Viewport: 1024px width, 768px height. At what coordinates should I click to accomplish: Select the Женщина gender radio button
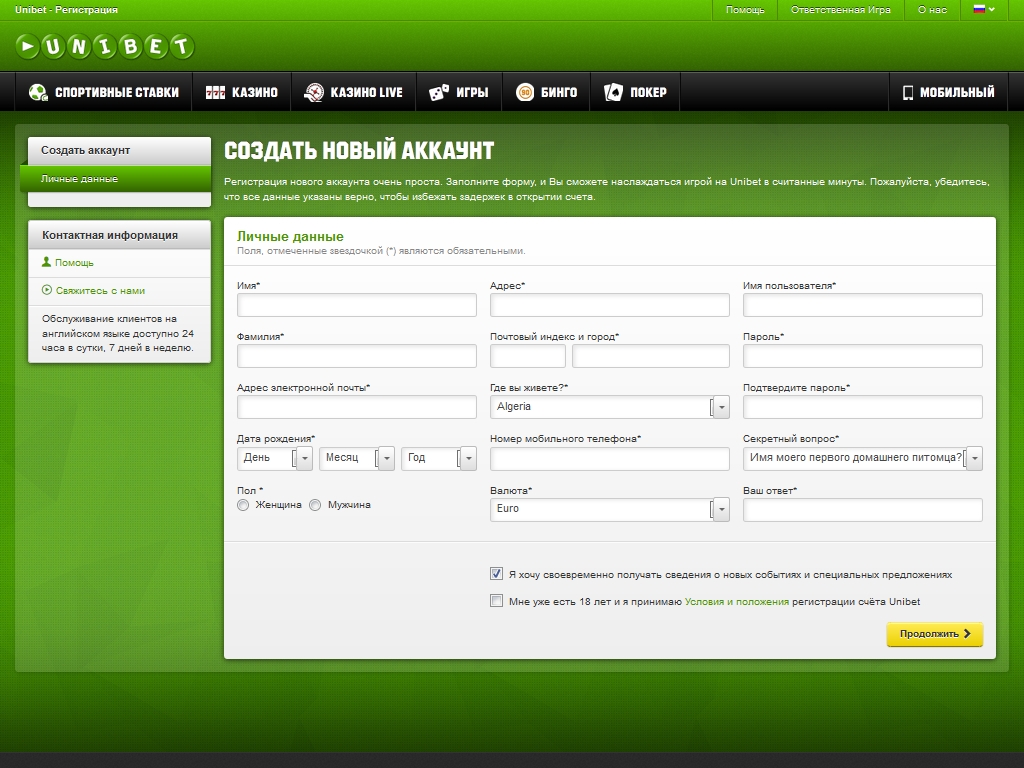point(243,505)
